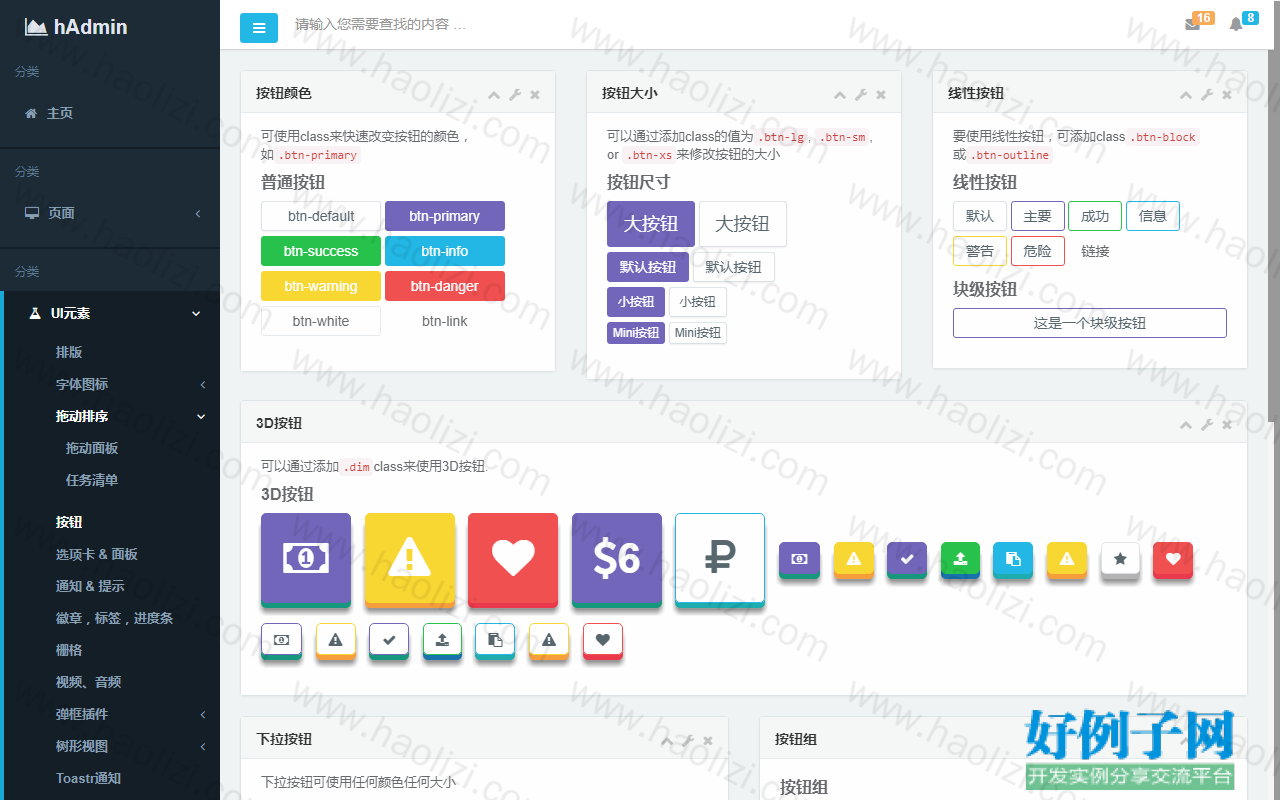
Task: Click the yellow warning button beside the star
Action: click(x=1067, y=560)
